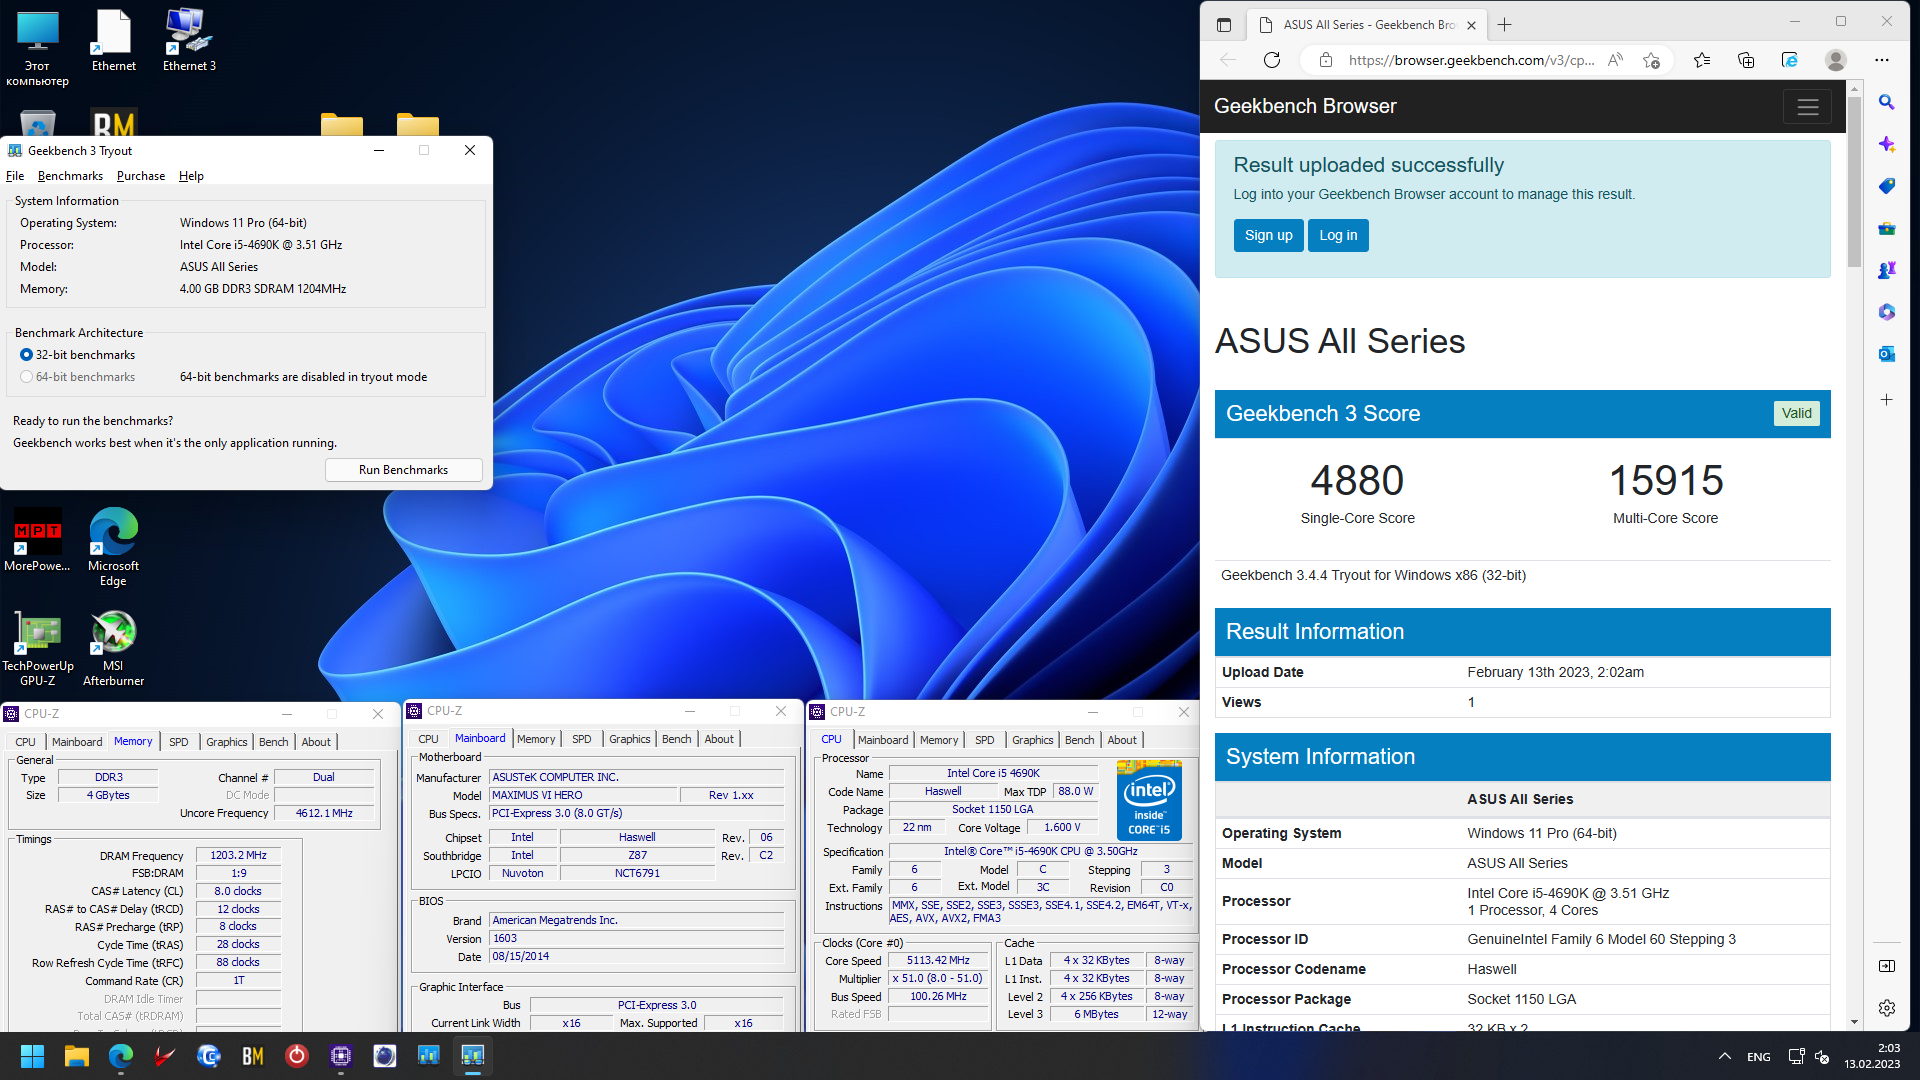The width and height of the screenshot is (1920, 1080).
Task: Add an app to the Edge sidebar
Action: 1887,400
